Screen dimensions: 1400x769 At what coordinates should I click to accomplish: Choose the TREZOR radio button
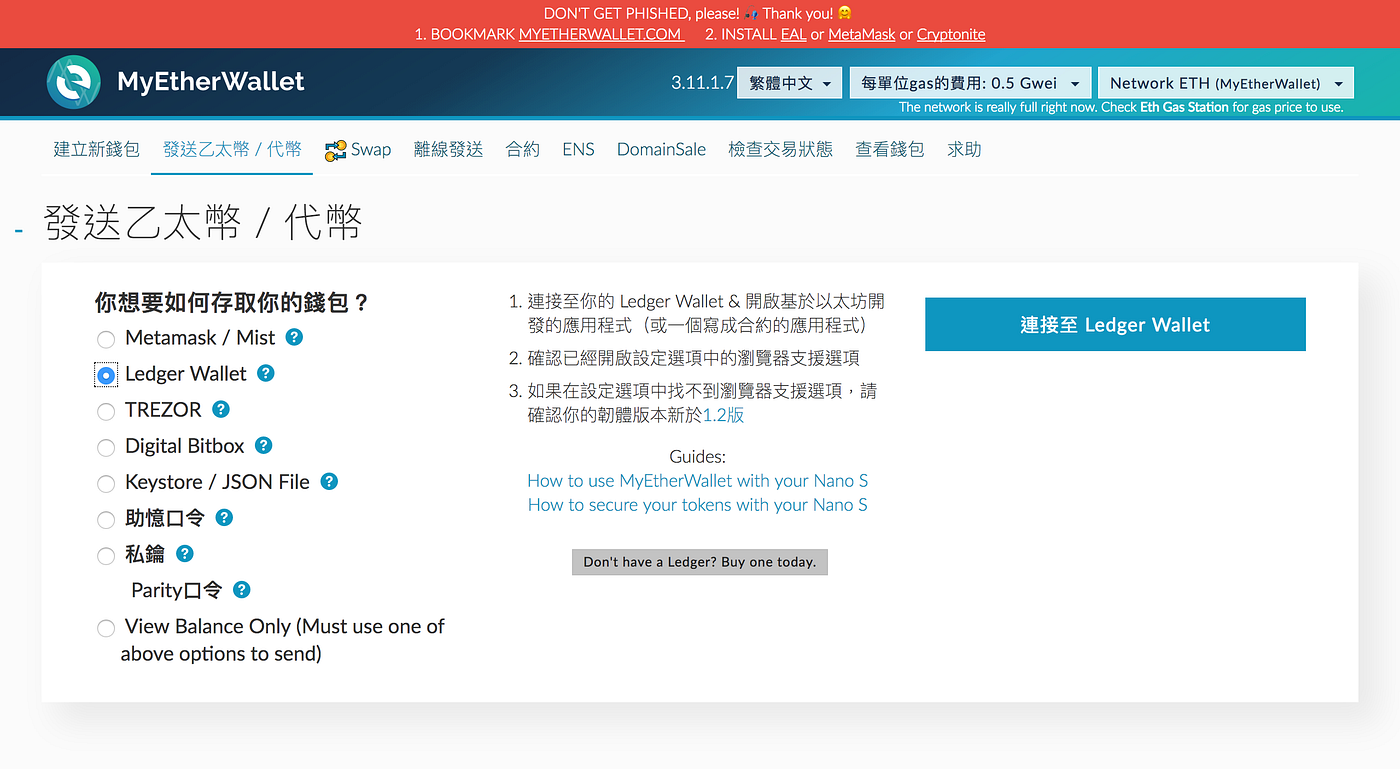pos(106,411)
